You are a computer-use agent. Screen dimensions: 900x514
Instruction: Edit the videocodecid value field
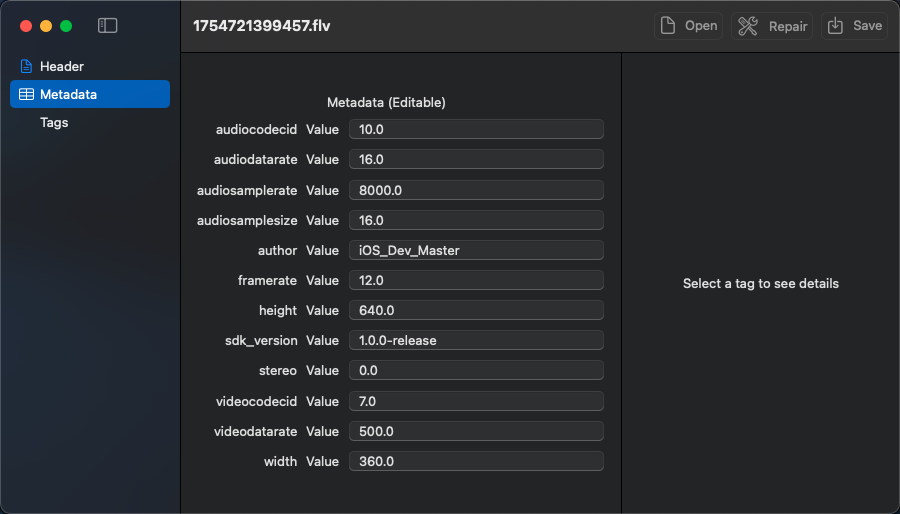click(x=476, y=401)
